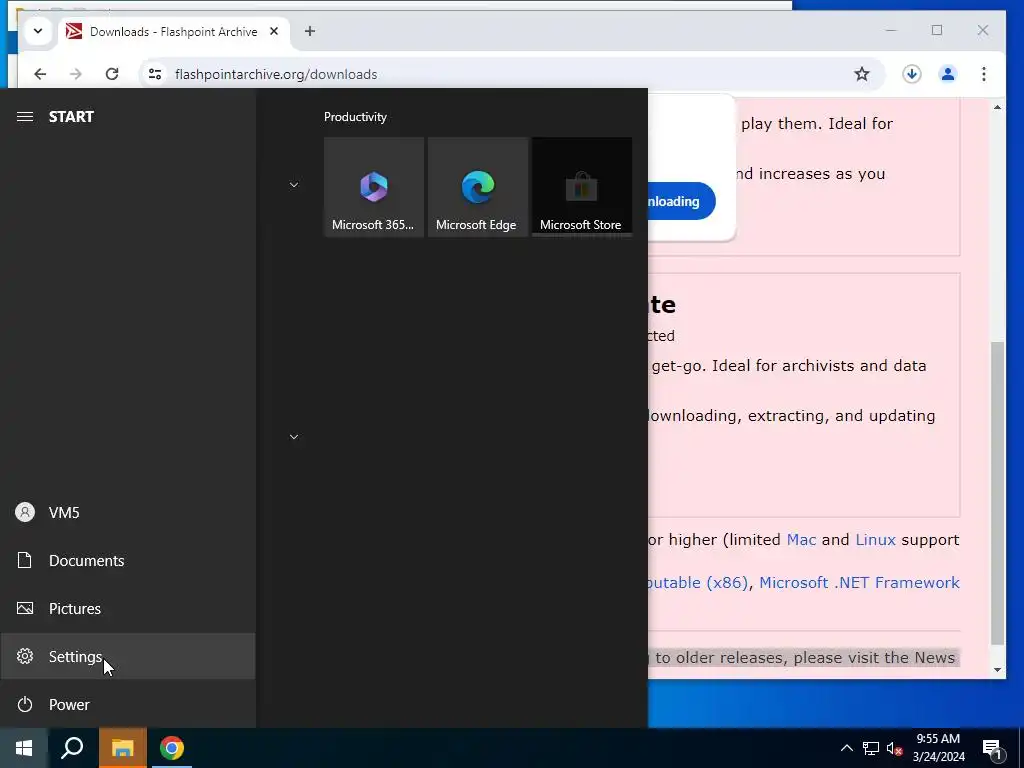Open File Explorer from the taskbar
The width and height of the screenshot is (1024, 768).
coord(122,748)
